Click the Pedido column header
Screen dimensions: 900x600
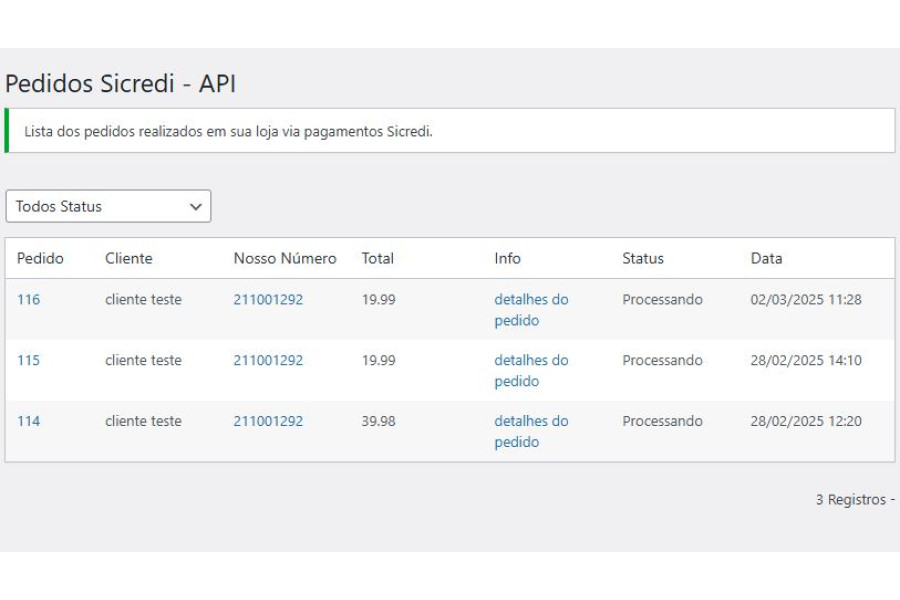point(40,258)
